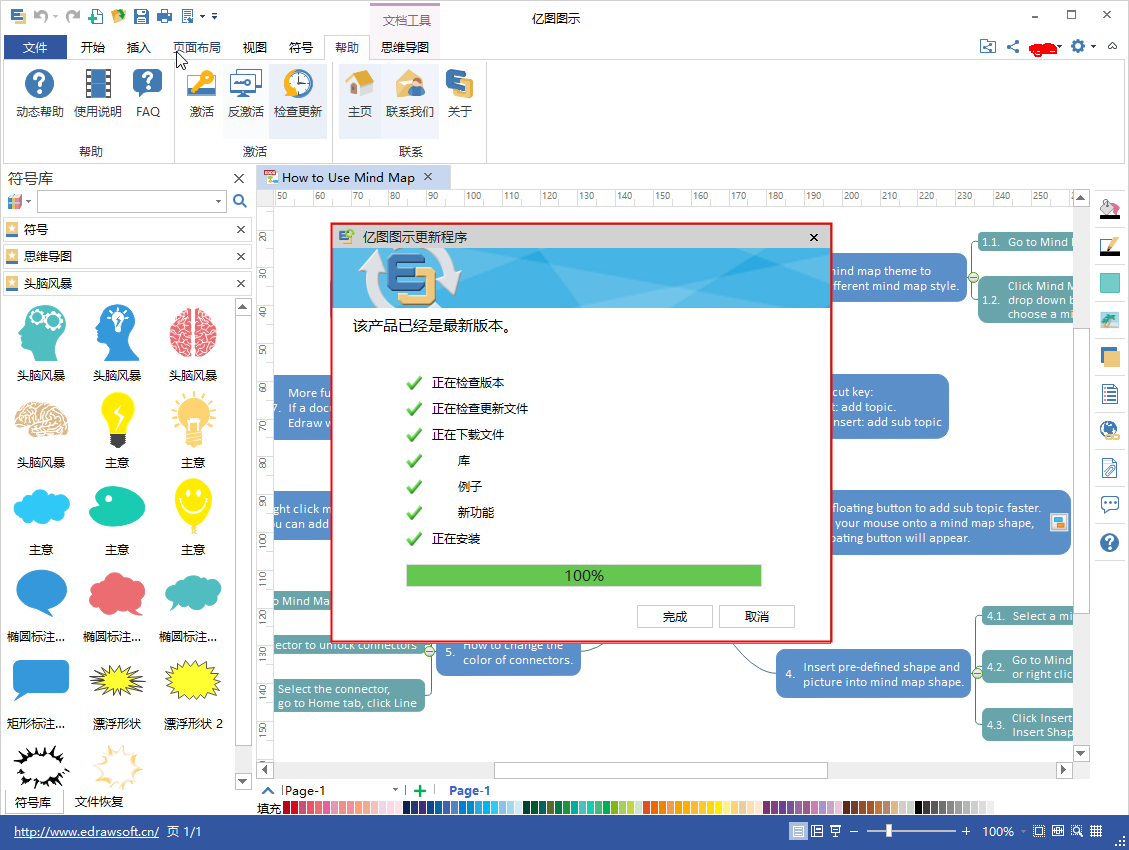This screenshot has height=850, width=1129.
Task: Close the 思维导图 symbol category
Action: 241,257
